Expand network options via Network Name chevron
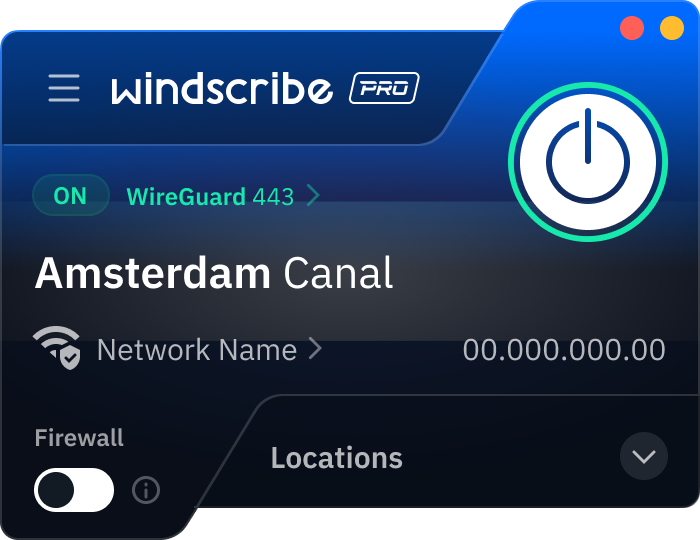Image resolution: width=700 pixels, height=540 pixels. tap(315, 349)
